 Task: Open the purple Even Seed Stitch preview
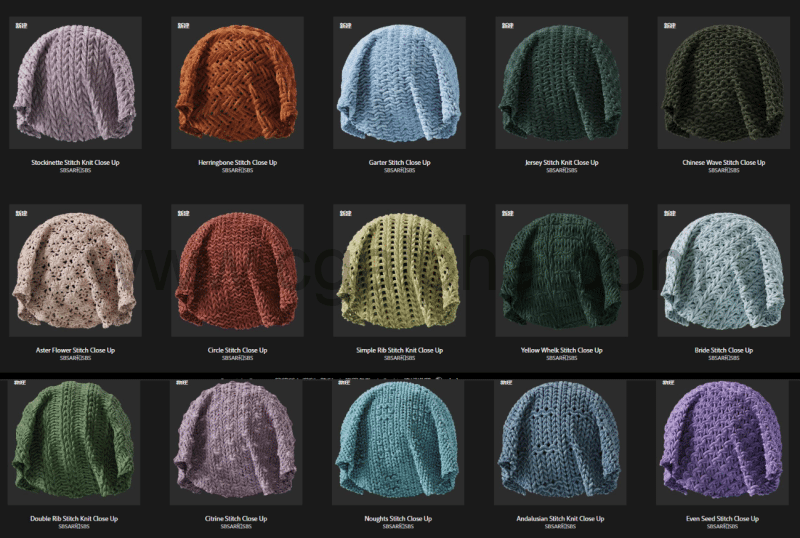(x=722, y=442)
